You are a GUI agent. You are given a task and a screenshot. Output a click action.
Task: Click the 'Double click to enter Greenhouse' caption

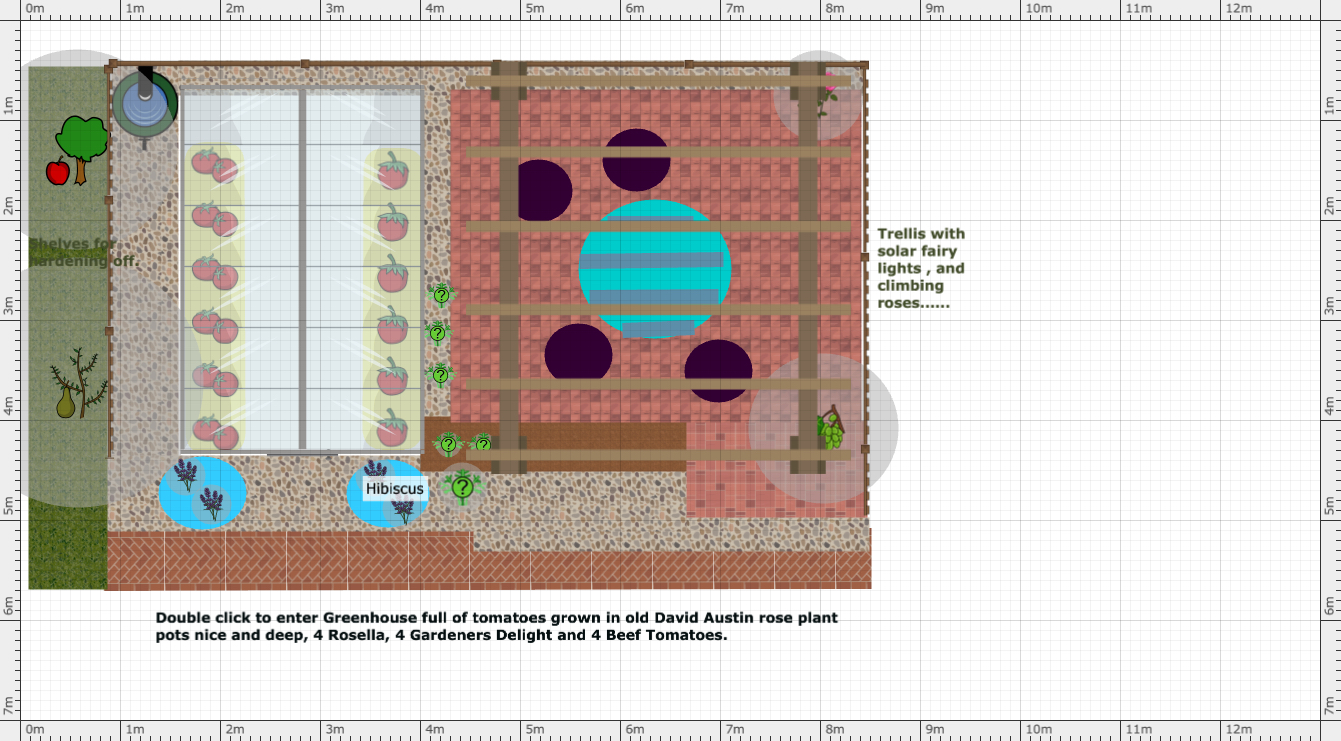pos(496,626)
